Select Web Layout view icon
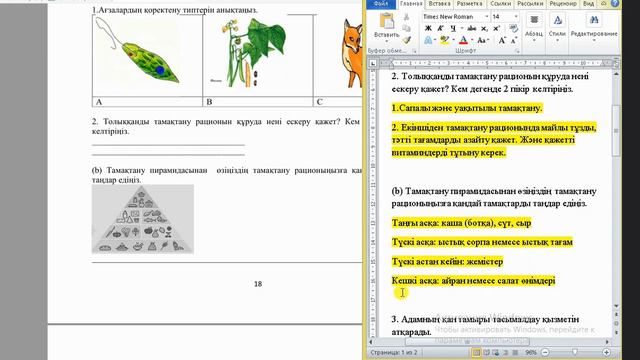Screen dimensions: 640x360 496,352
